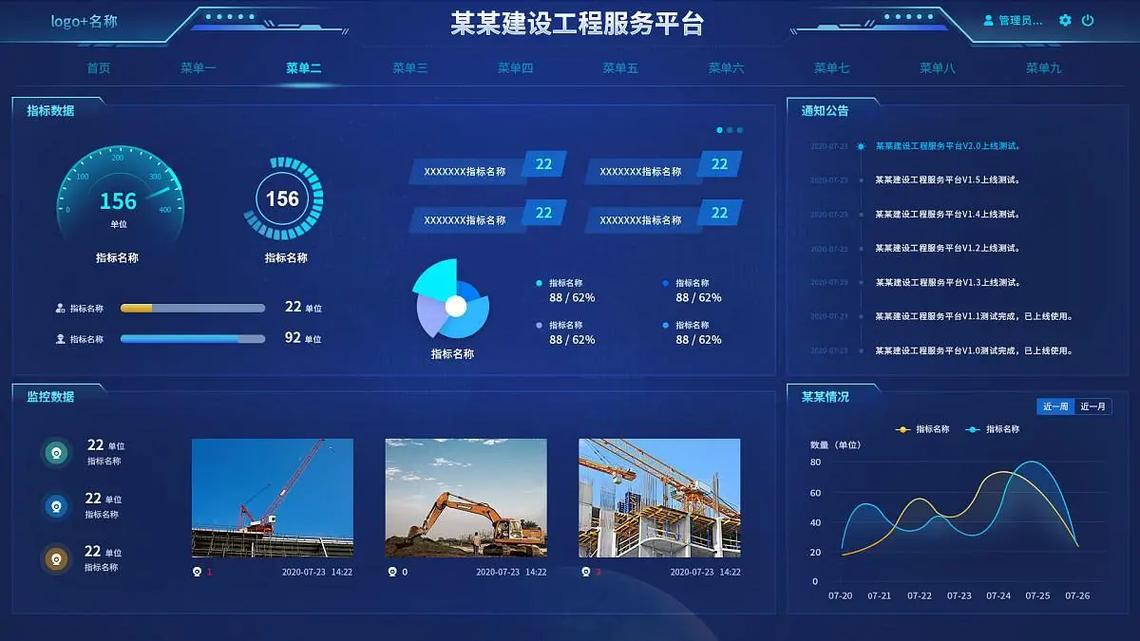The height and width of the screenshot is (641, 1140).
Task: Select the 近一周 time range option
Action: tap(1053, 406)
